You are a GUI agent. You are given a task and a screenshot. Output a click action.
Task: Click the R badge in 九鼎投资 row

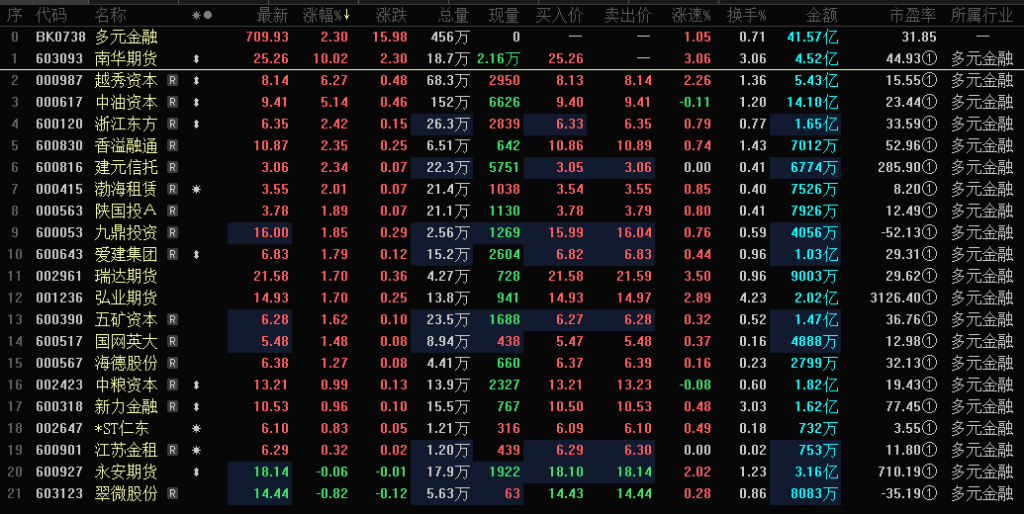coord(172,233)
